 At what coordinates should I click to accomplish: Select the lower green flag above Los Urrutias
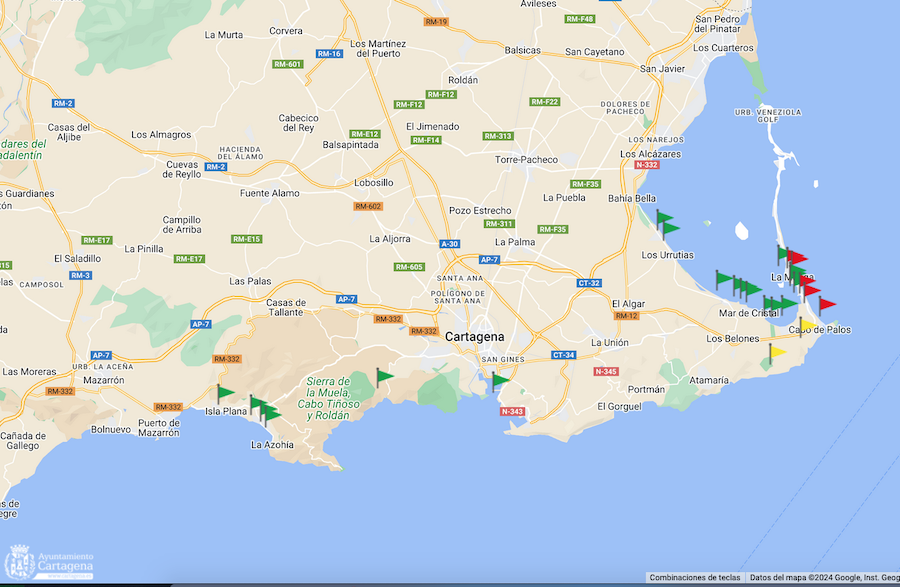coord(669,229)
